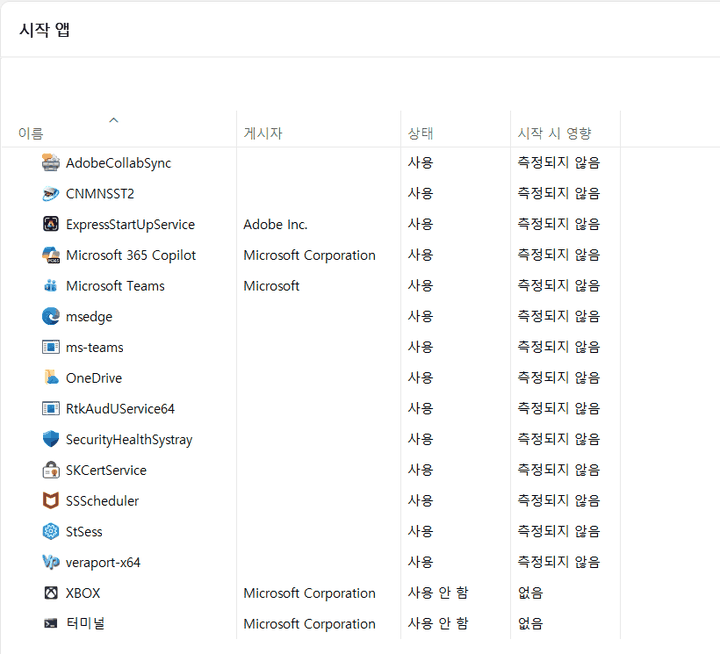This screenshot has height=654, width=720.
Task: Click the OneDrive cloud folder icon
Action: coord(51,378)
